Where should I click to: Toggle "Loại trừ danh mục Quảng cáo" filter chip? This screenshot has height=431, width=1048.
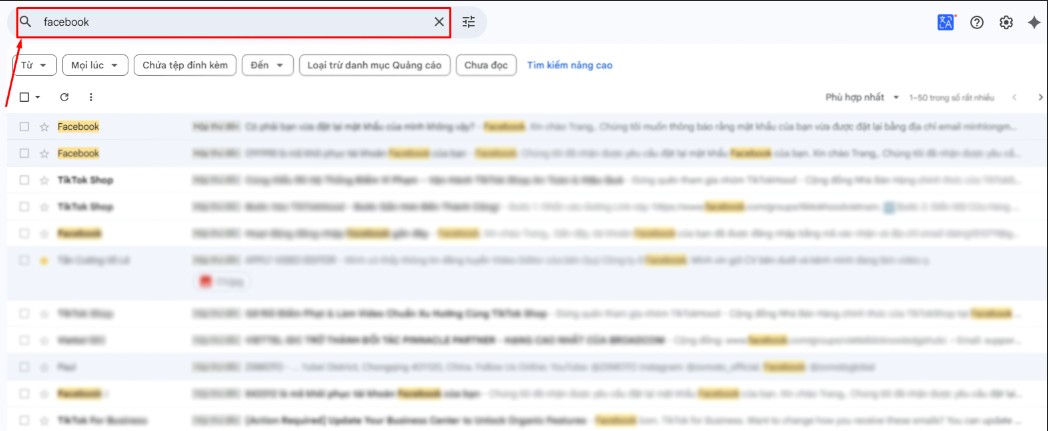pyautogui.click(x=374, y=65)
